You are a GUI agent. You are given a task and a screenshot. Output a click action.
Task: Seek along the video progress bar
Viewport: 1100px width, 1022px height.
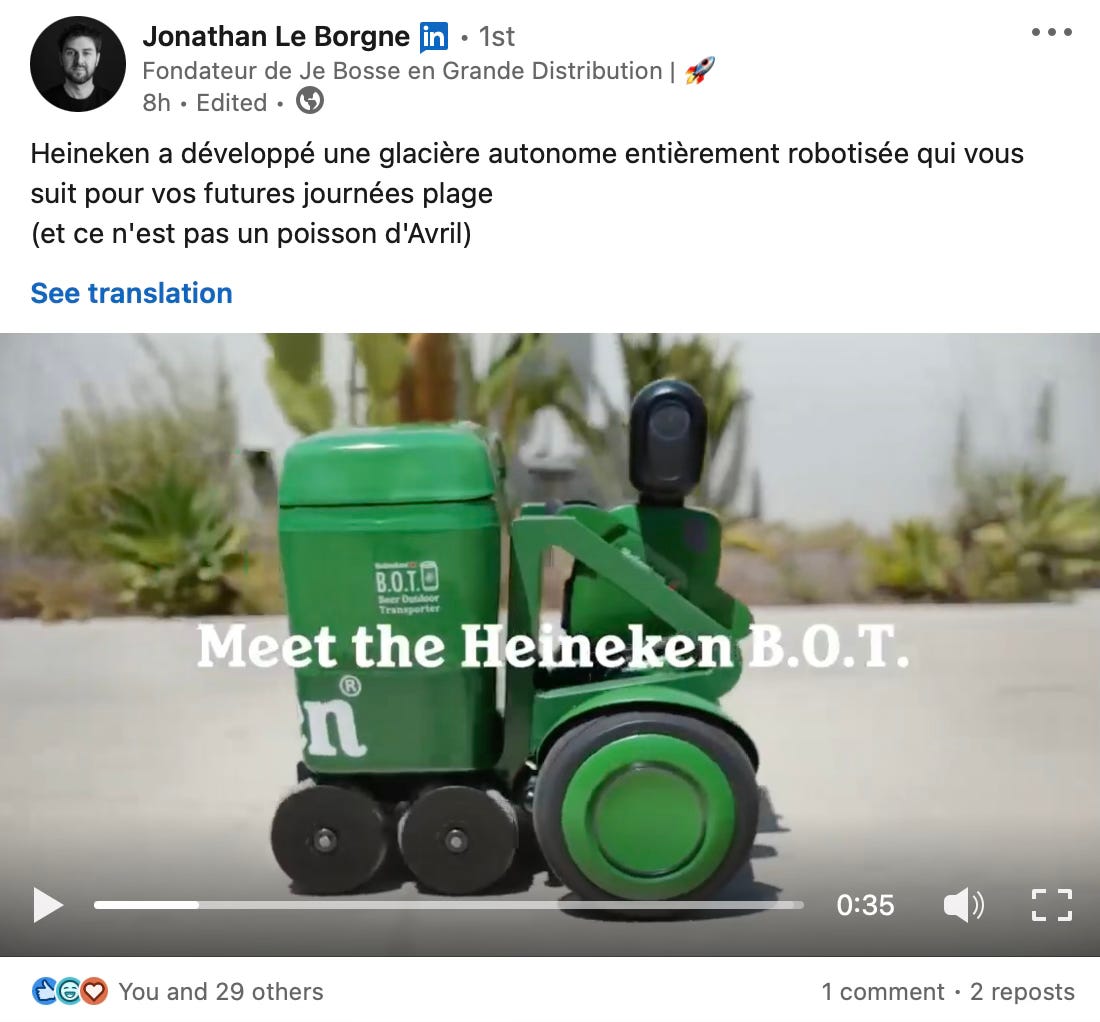click(449, 905)
